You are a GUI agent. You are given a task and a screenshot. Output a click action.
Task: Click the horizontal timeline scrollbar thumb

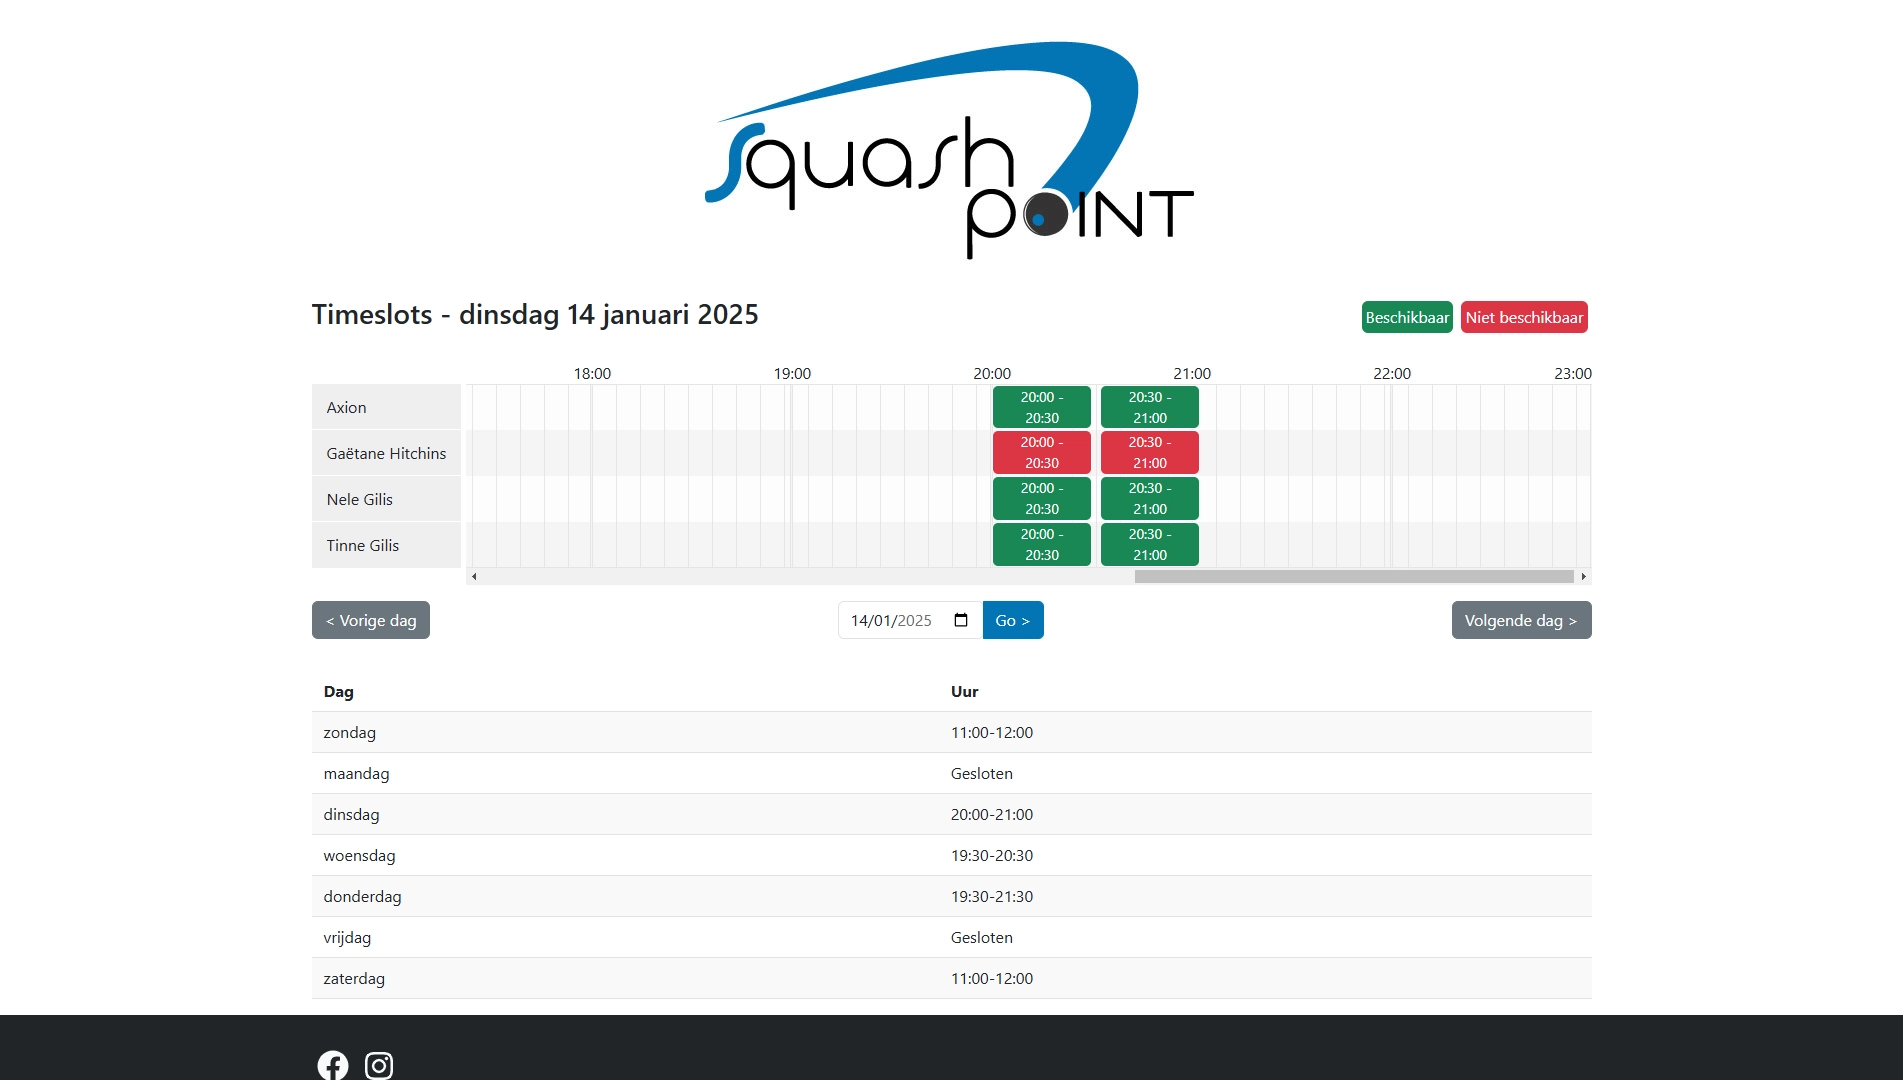tap(1354, 576)
